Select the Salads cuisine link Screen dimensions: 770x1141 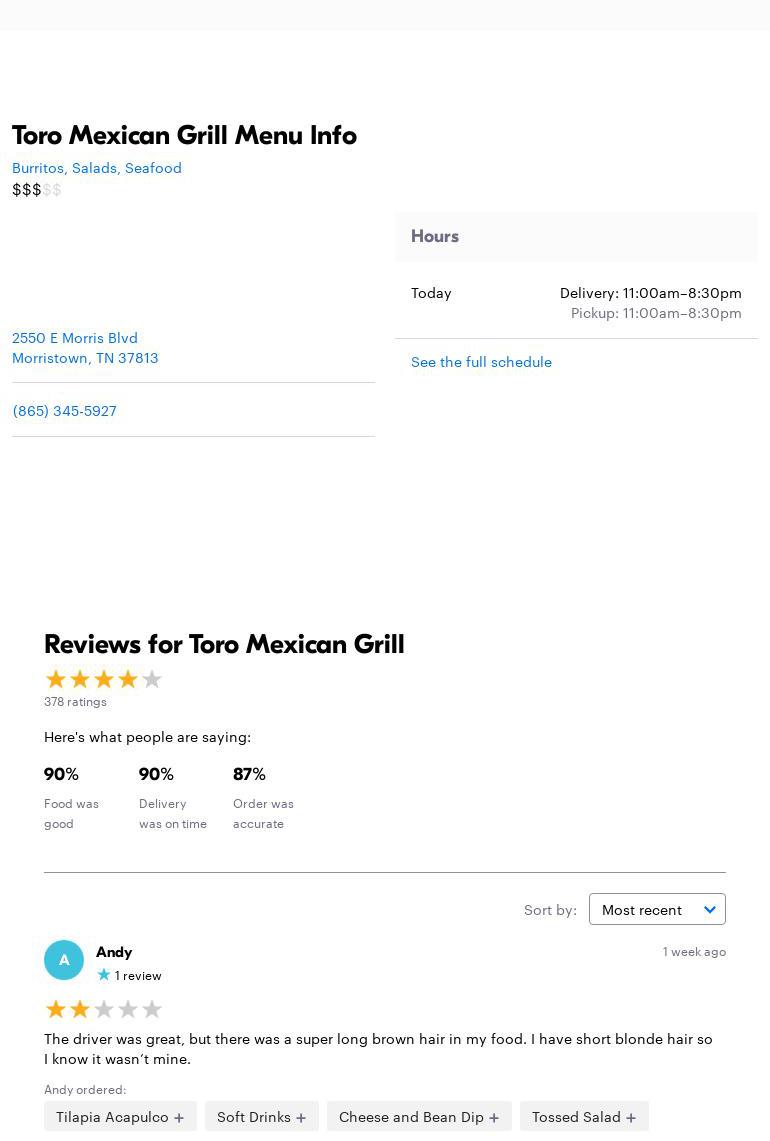[x=94, y=168]
